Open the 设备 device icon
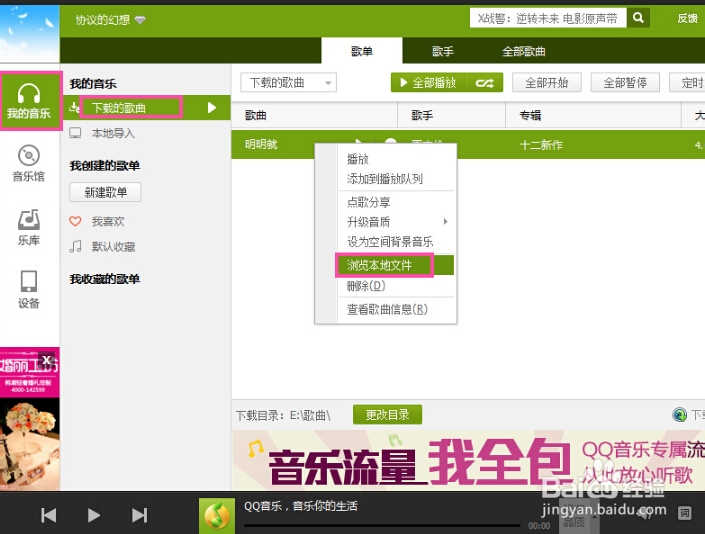The width and height of the screenshot is (705, 534). (x=29, y=281)
